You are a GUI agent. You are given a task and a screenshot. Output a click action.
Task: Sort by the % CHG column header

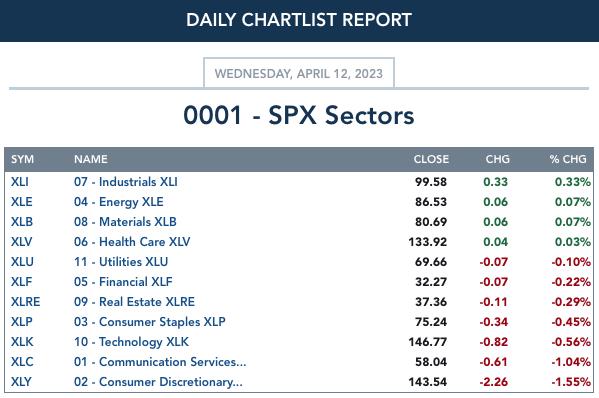point(568,159)
